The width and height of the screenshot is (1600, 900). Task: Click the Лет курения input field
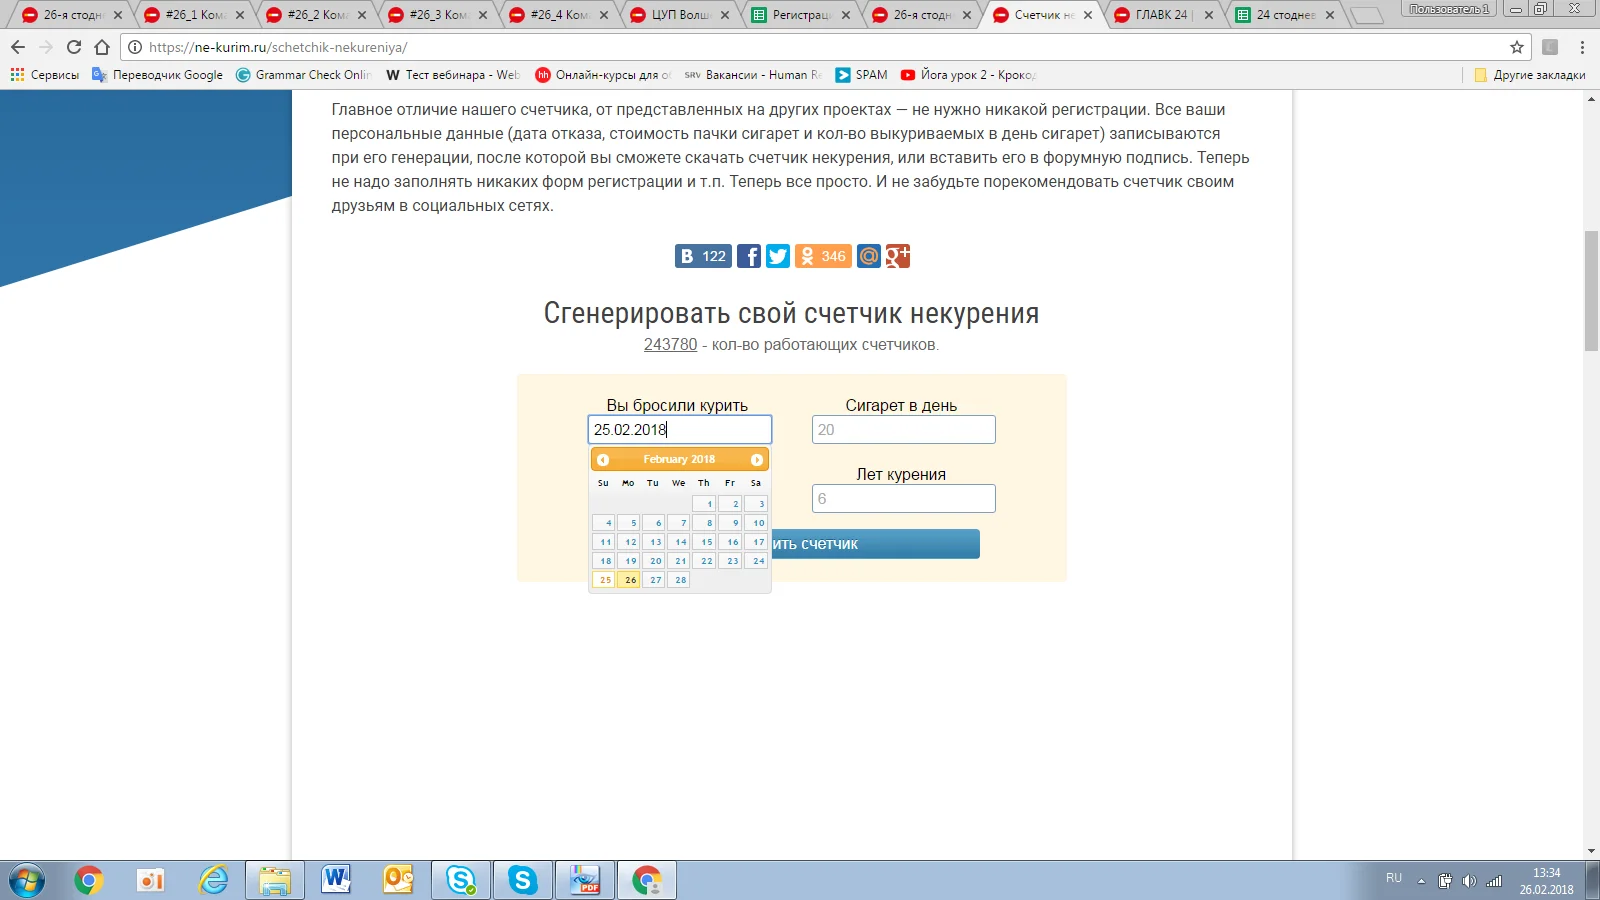[904, 499]
